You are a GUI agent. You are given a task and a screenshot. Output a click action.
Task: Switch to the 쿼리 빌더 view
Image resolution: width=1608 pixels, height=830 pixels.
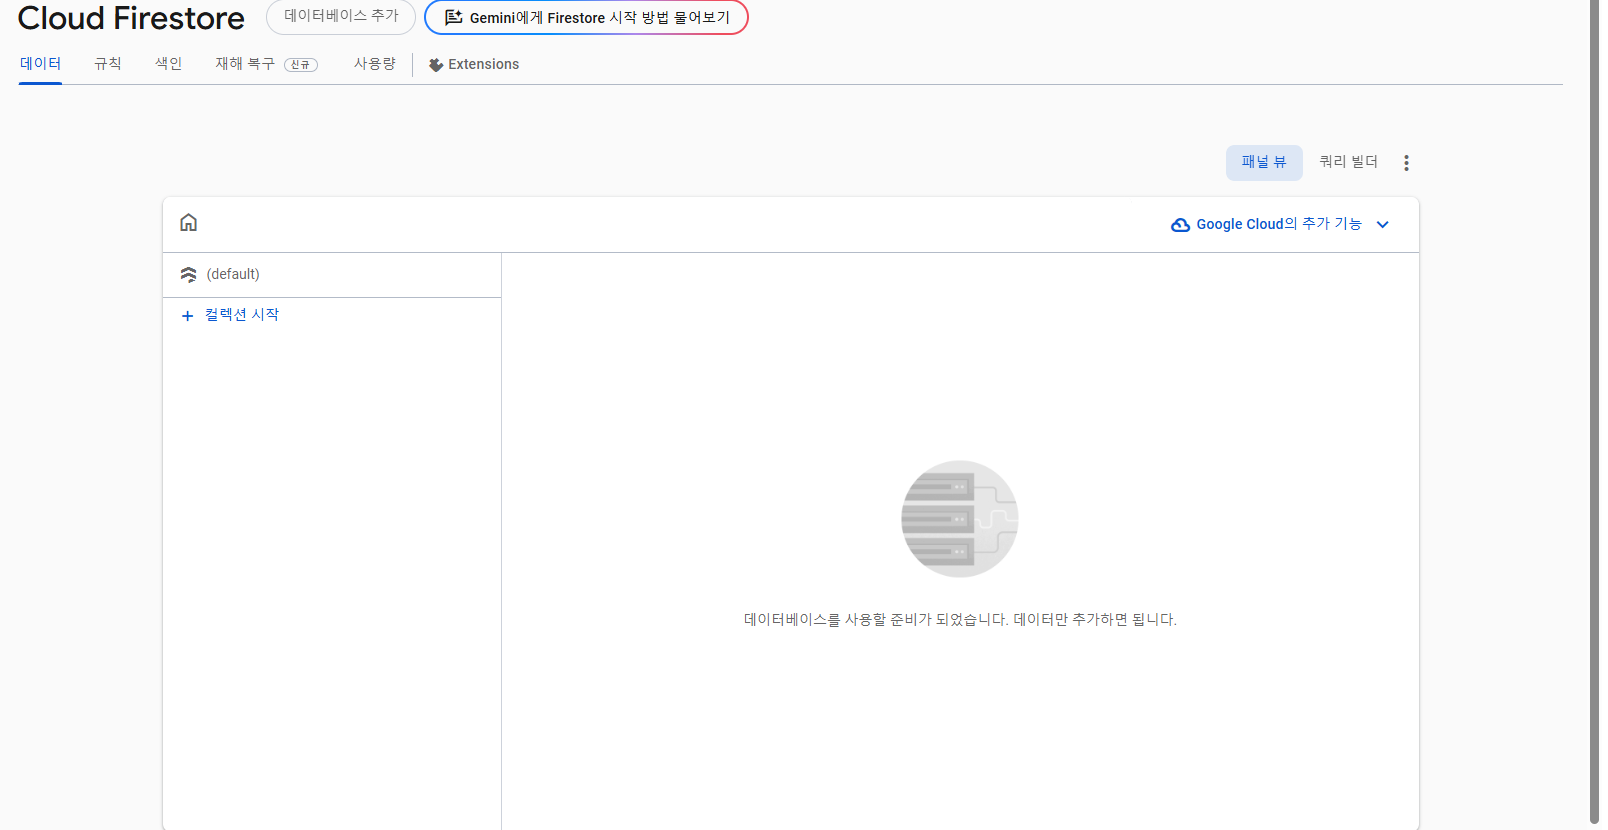(x=1349, y=162)
